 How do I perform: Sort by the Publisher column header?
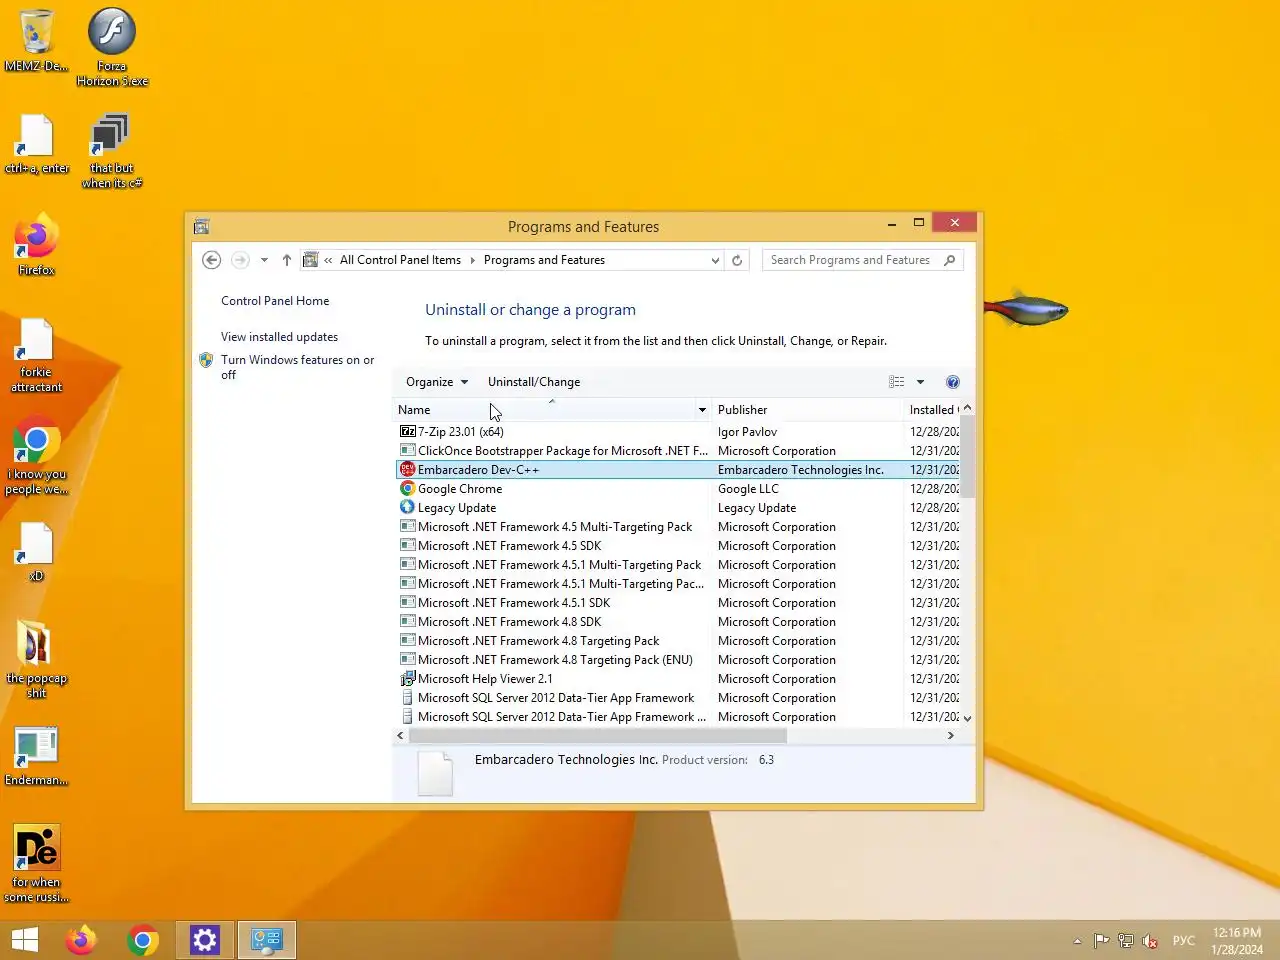coord(806,410)
